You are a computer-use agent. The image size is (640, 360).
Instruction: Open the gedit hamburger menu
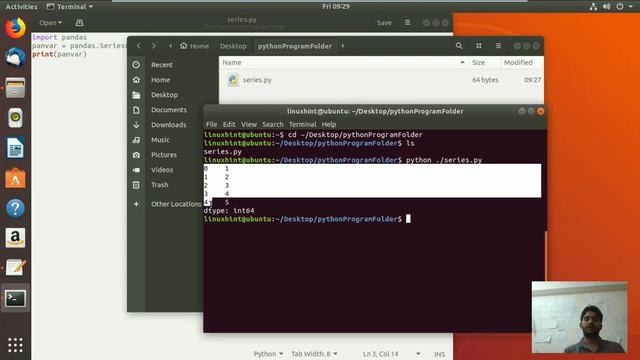point(407,23)
